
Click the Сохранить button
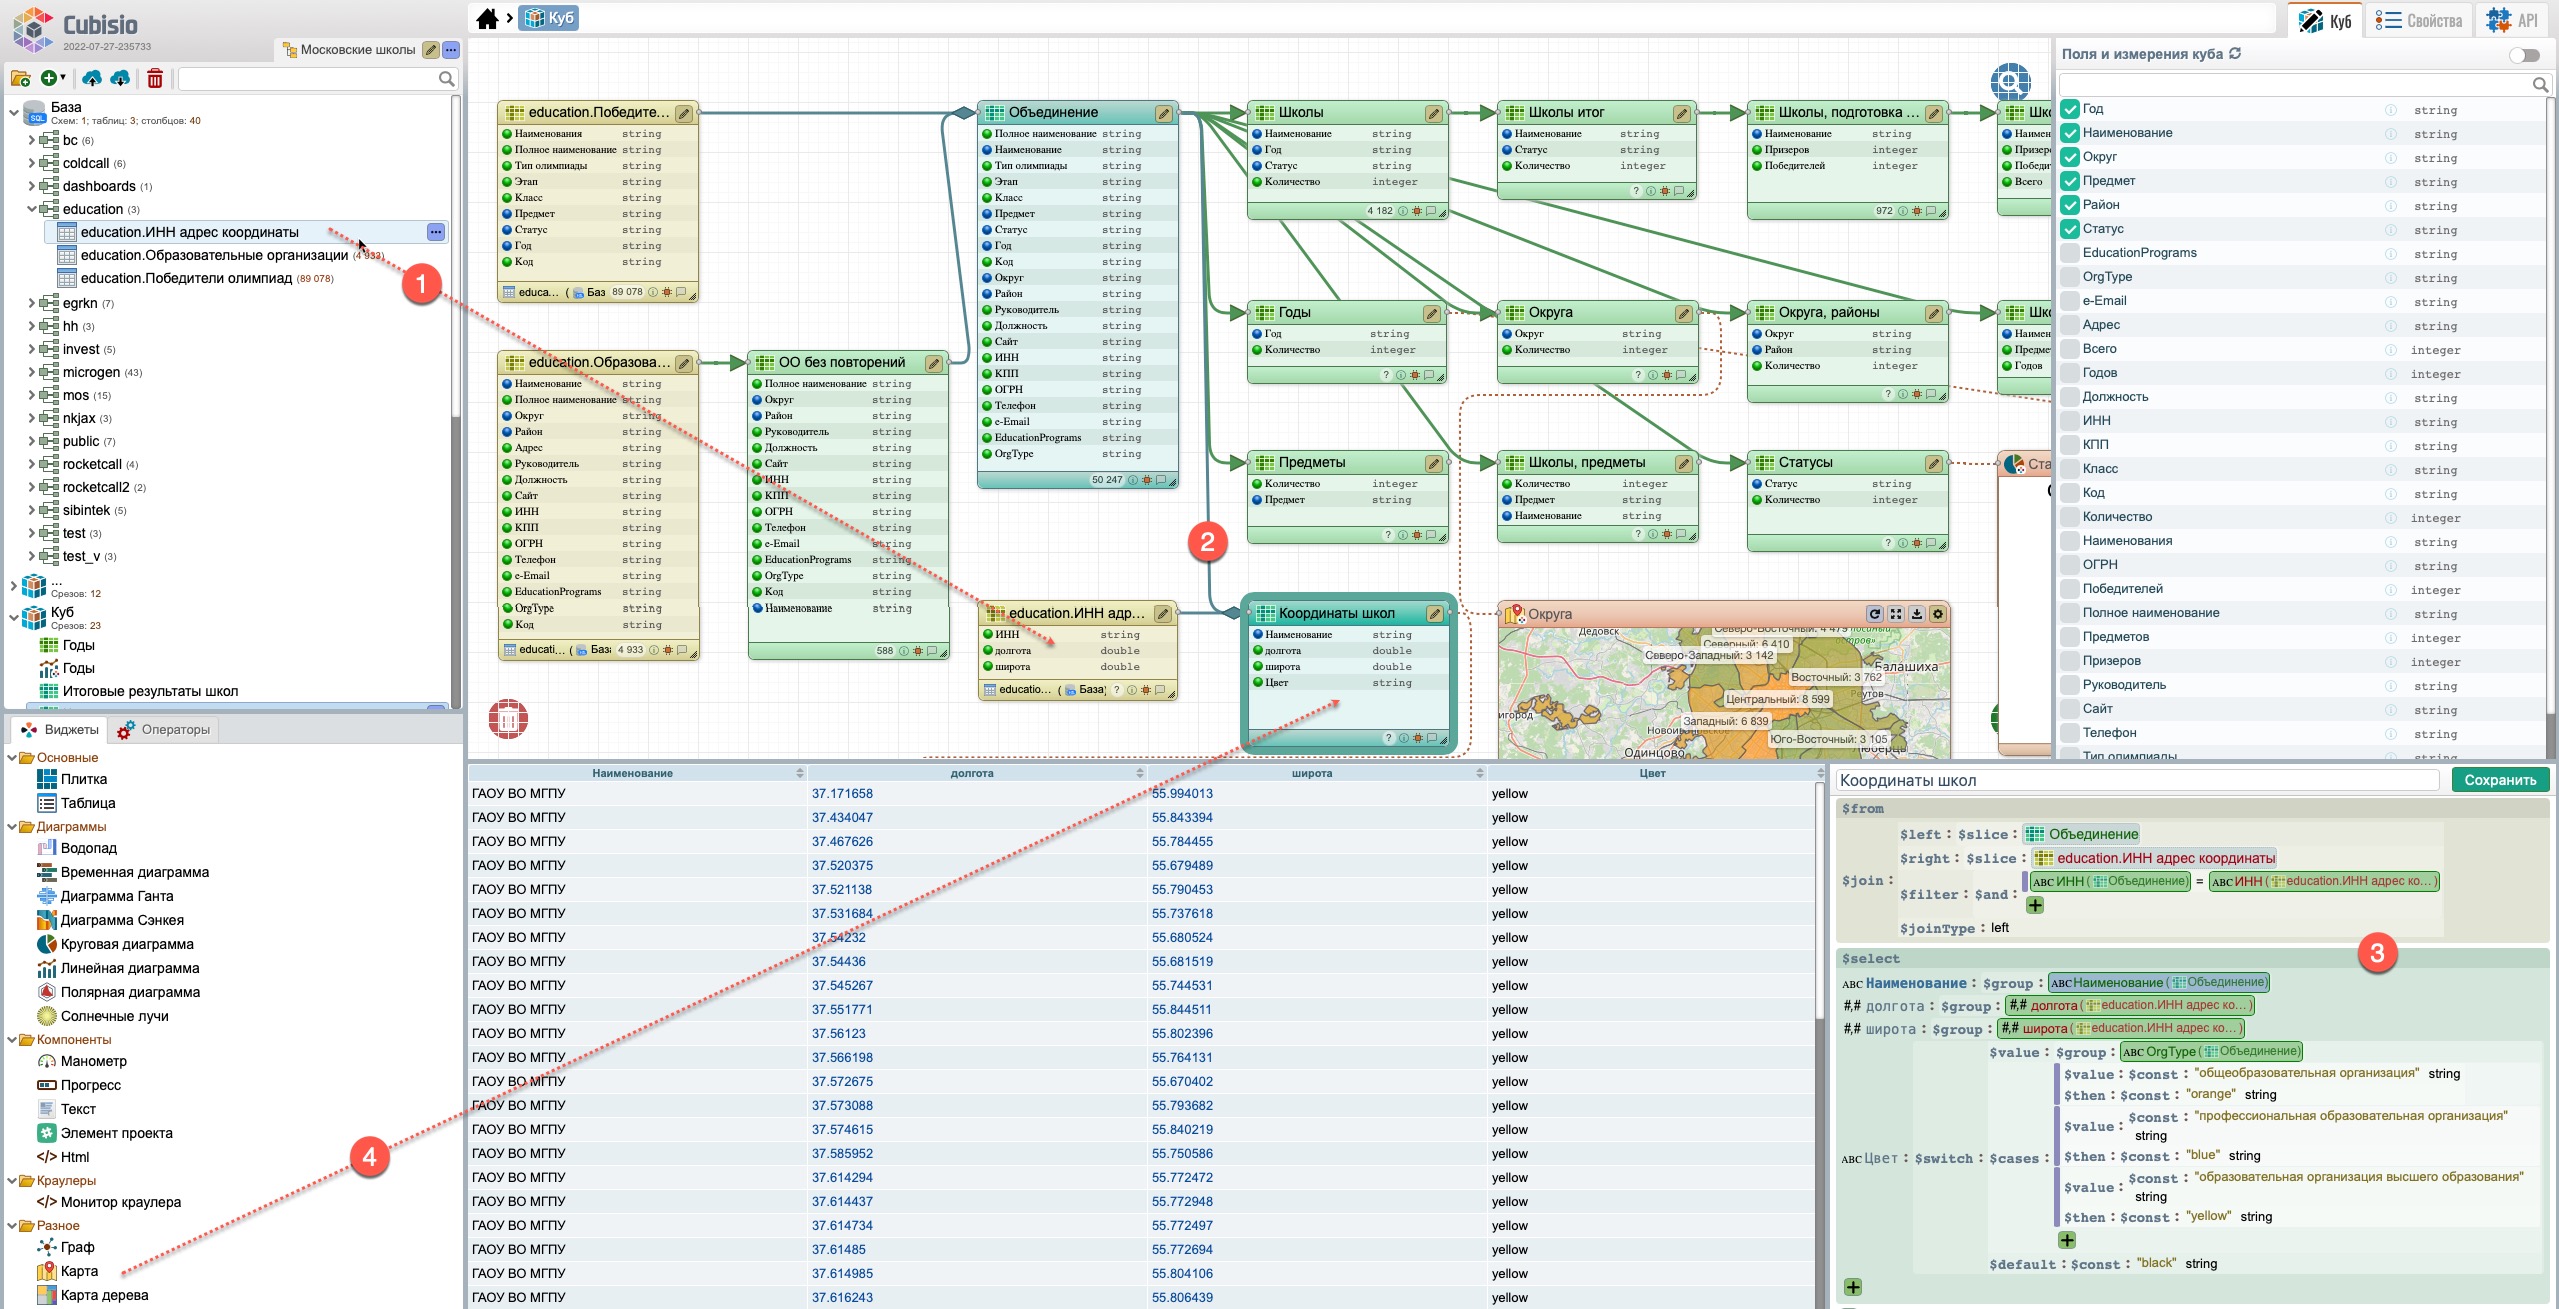point(2499,780)
